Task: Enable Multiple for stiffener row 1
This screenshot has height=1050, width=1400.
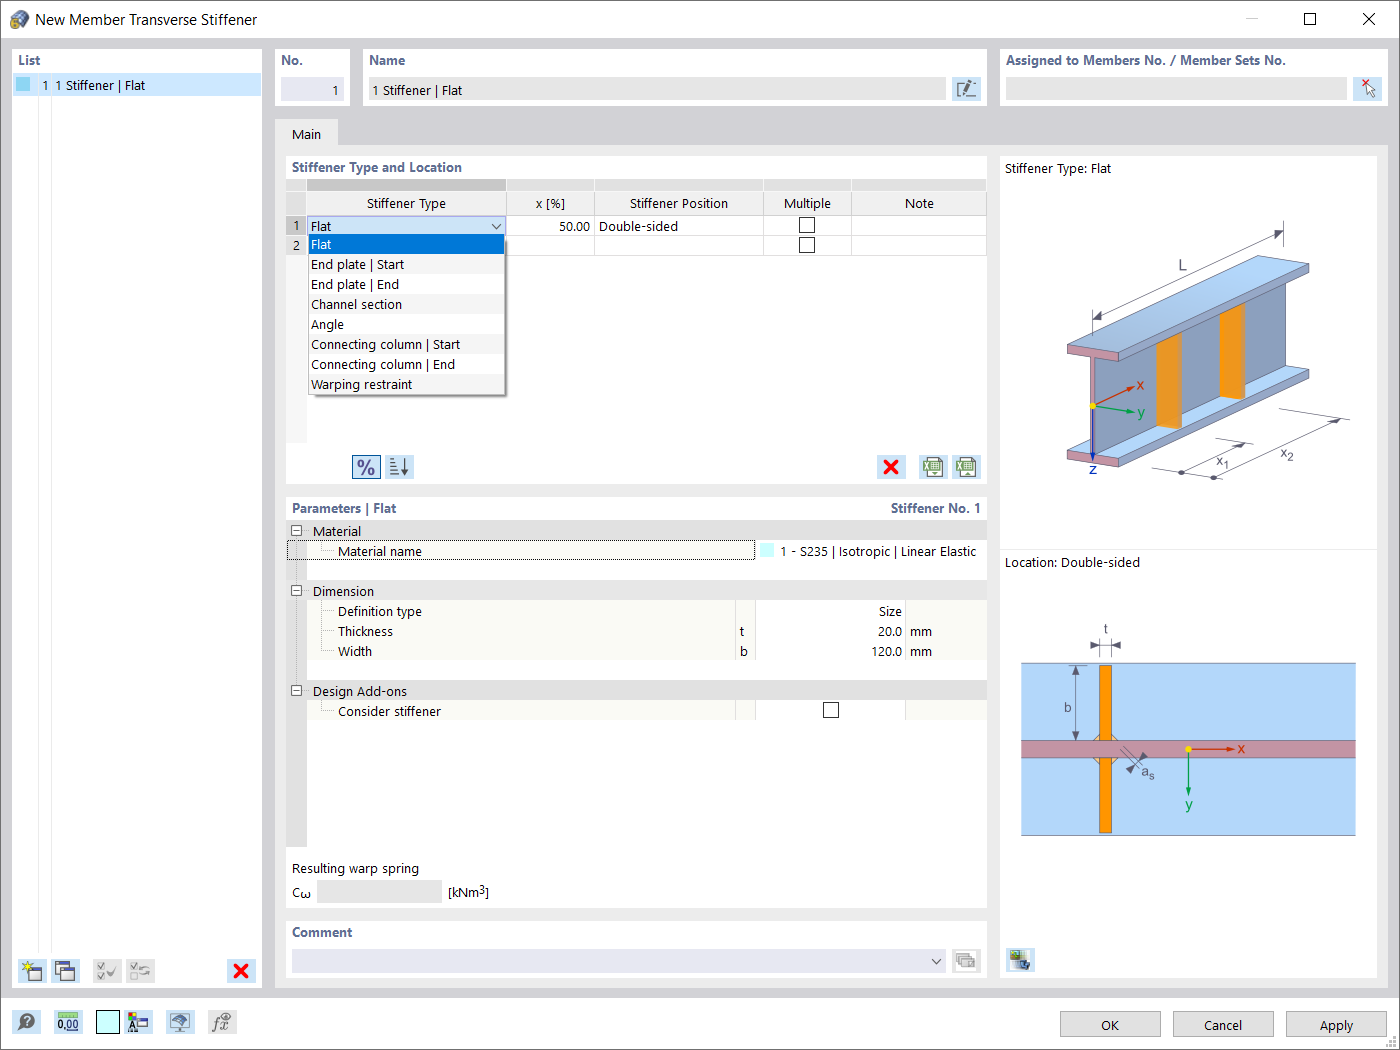Action: [x=807, y=224]
